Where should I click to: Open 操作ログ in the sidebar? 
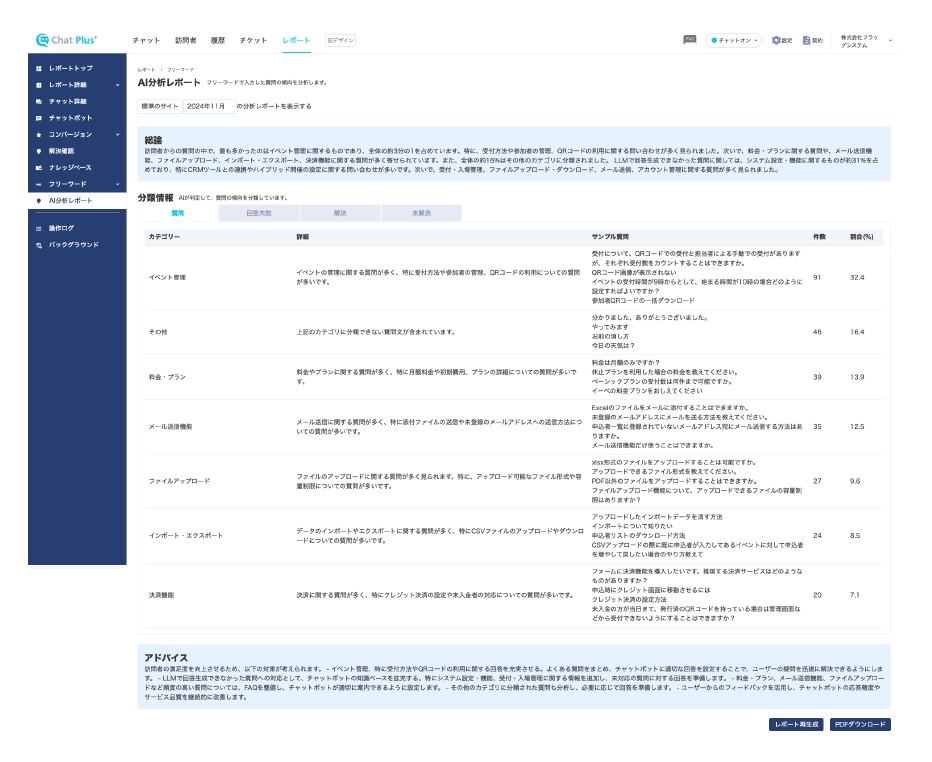(x=67, y=228)
